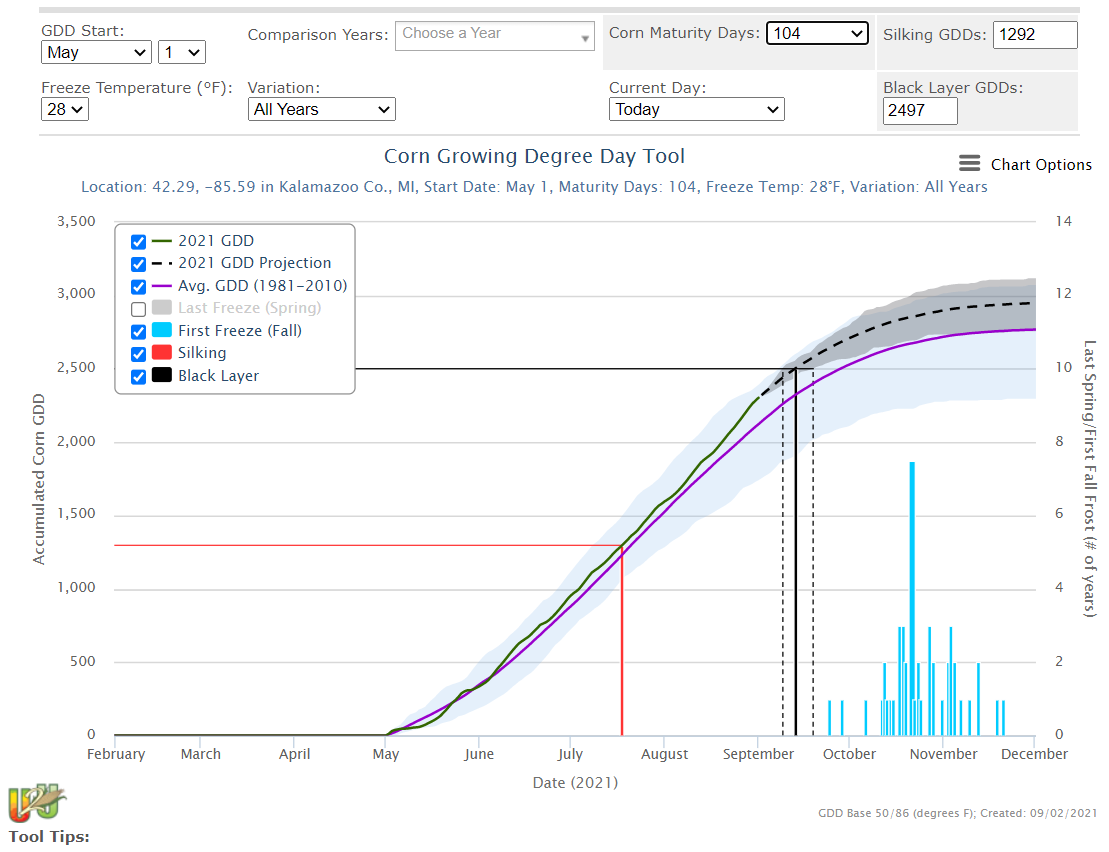The width and height of the screenshot is (1109, 852).
Task: Uncheck the Black Layer legend entry
Action: 137,375
